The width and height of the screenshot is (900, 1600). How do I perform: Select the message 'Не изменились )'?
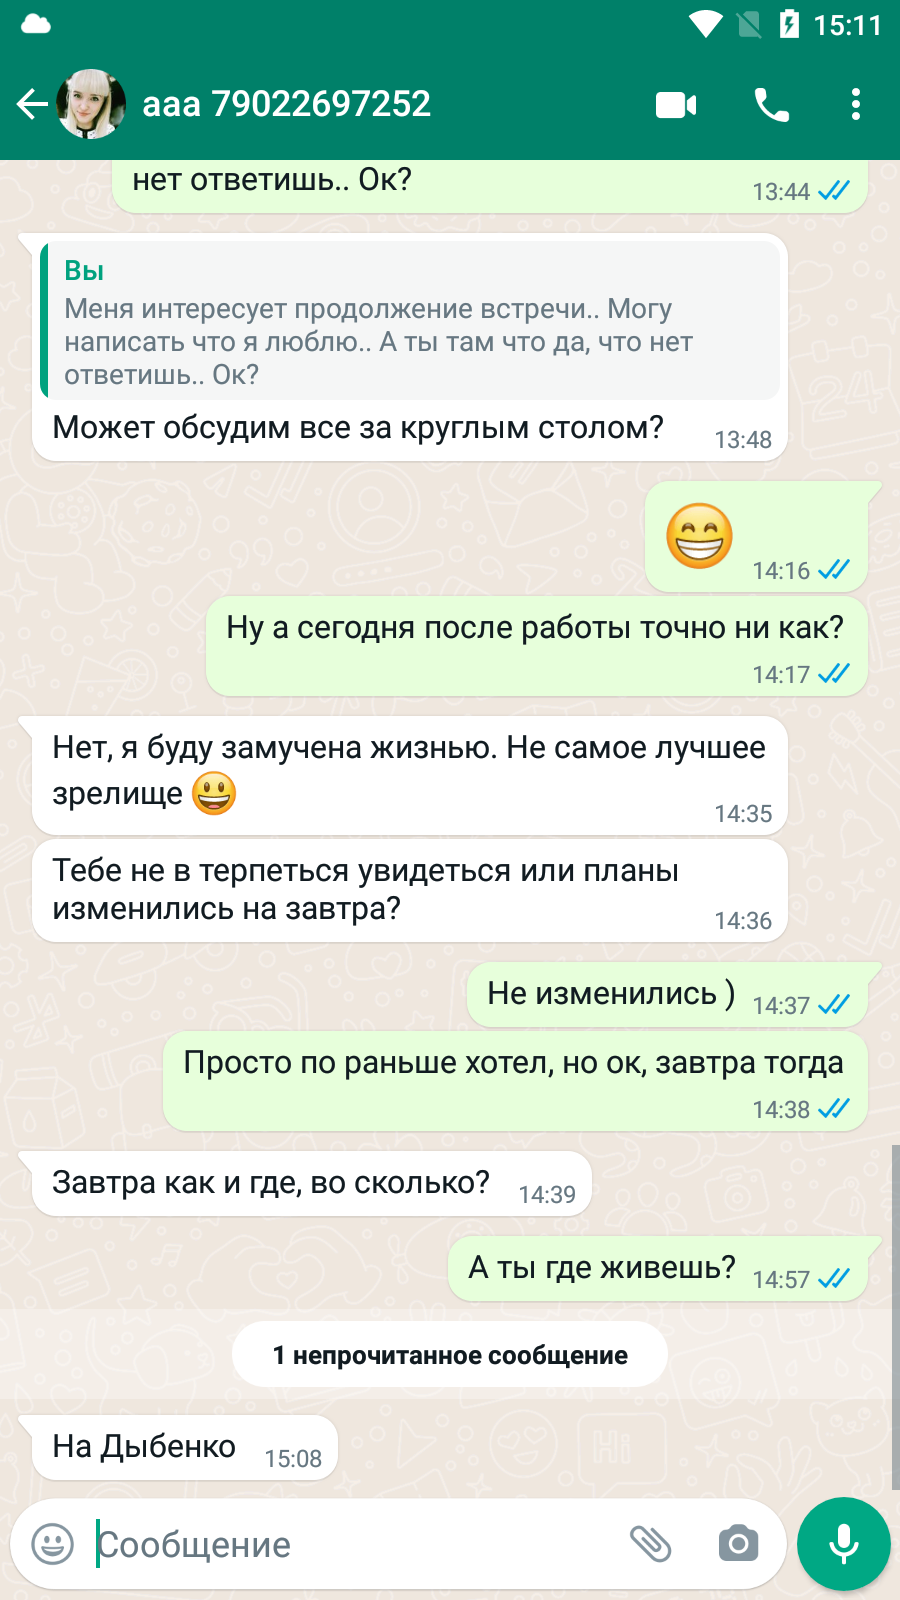click(x=668, y=995)
